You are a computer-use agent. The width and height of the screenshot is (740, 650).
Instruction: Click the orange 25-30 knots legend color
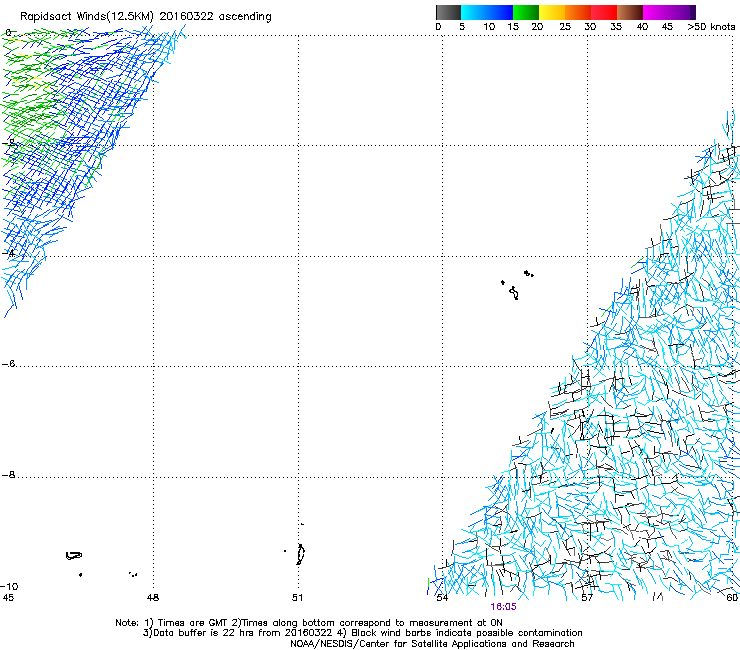pos(578,12)
